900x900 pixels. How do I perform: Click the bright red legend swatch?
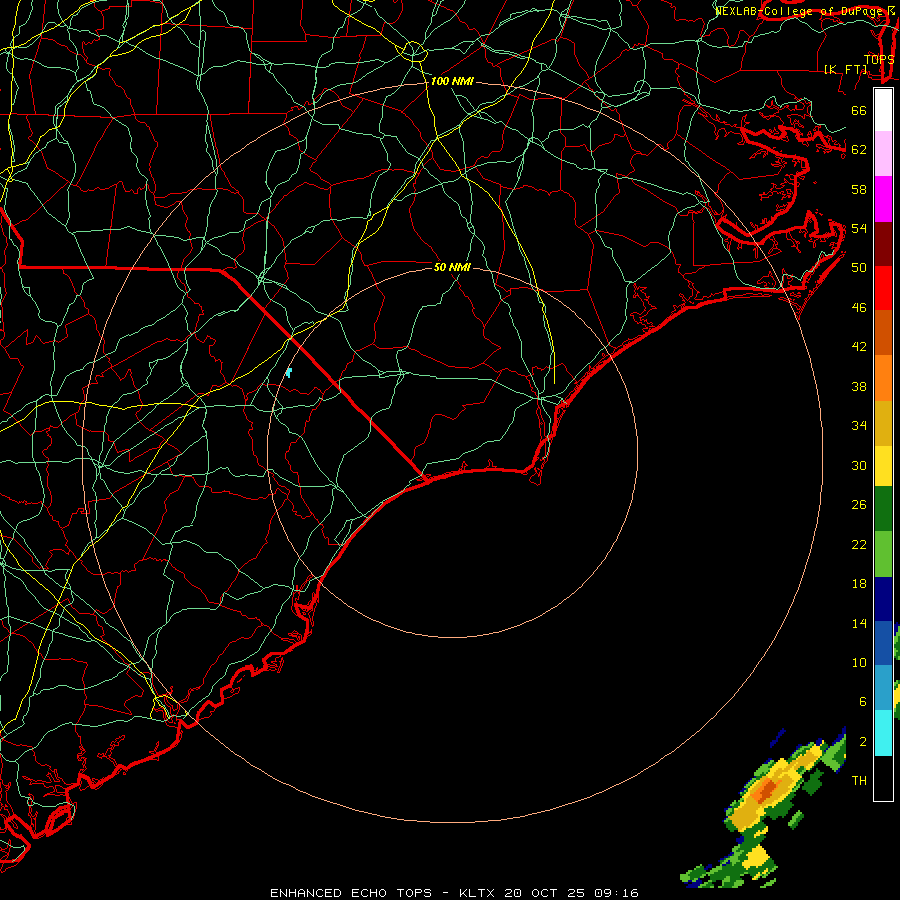pyautogui.click(x=883, y=288)
